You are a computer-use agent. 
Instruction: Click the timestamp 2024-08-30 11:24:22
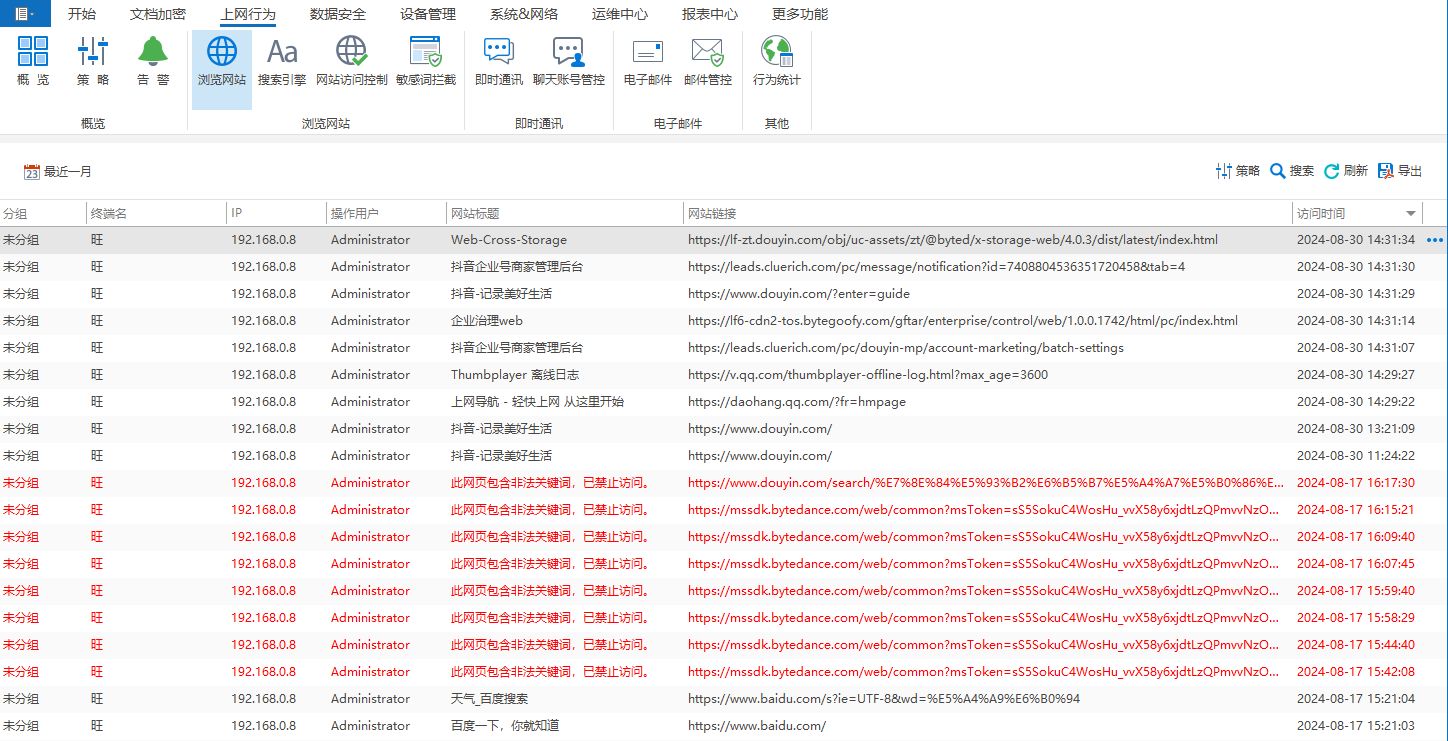pos(1356,456)
